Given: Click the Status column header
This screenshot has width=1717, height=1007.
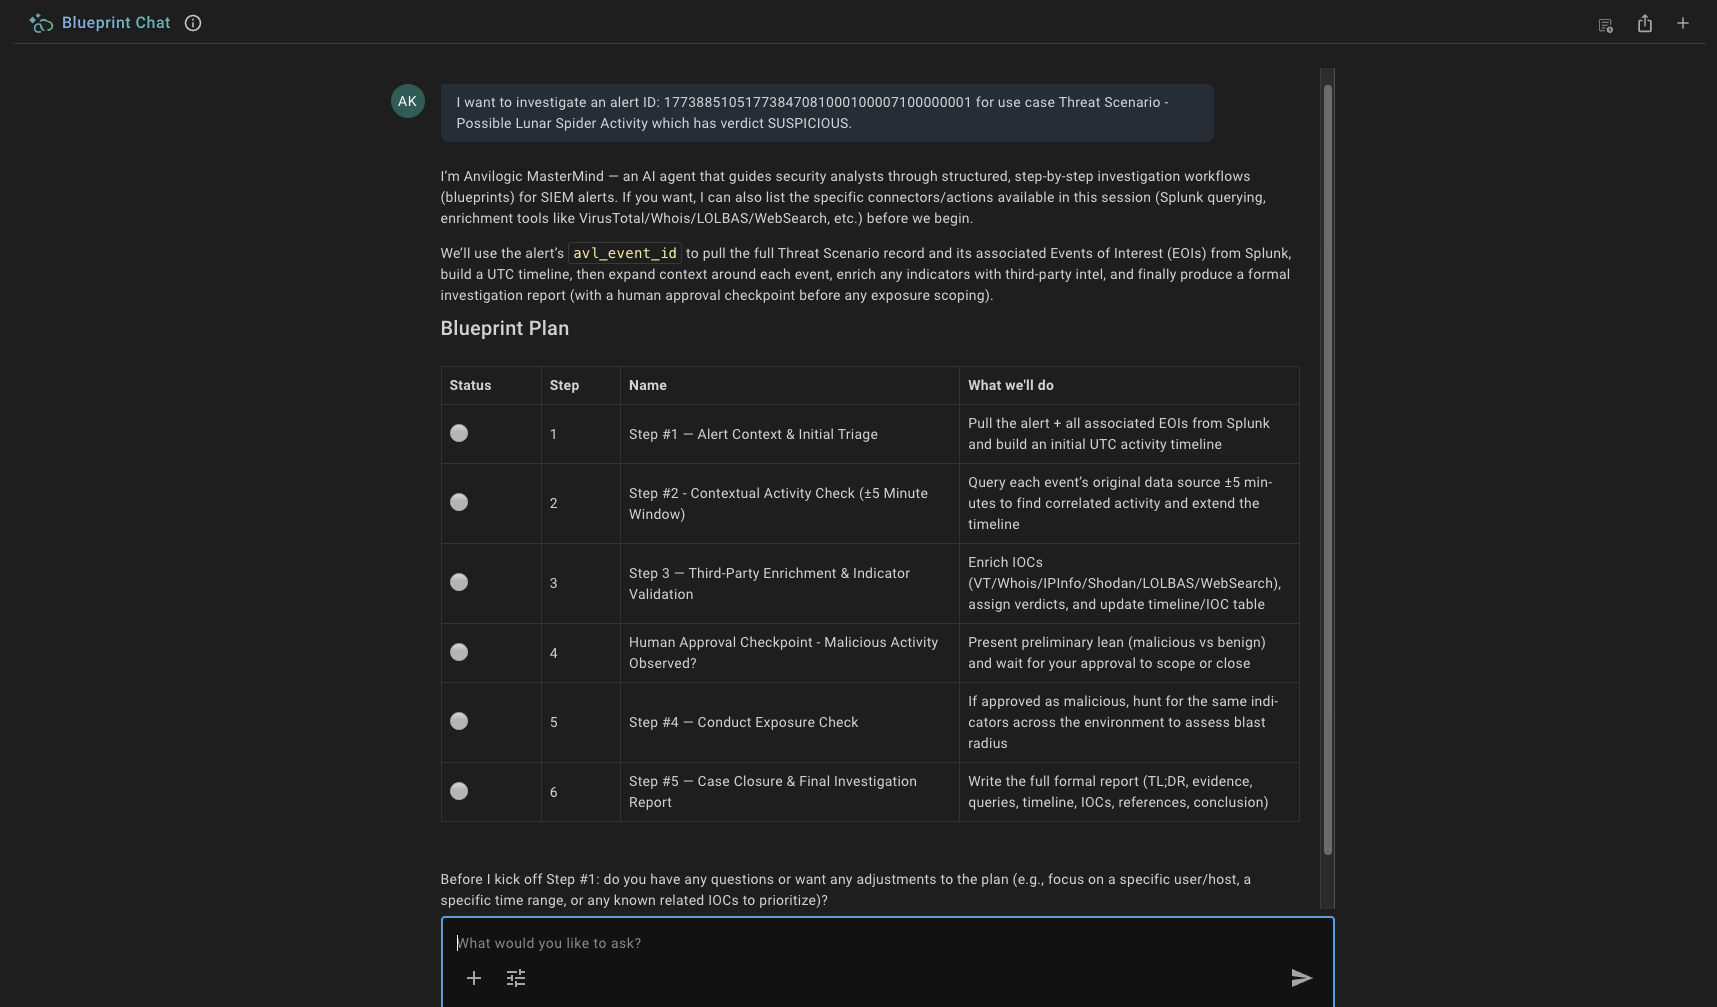Looking at the screenshot, I should tap(470, 385).
